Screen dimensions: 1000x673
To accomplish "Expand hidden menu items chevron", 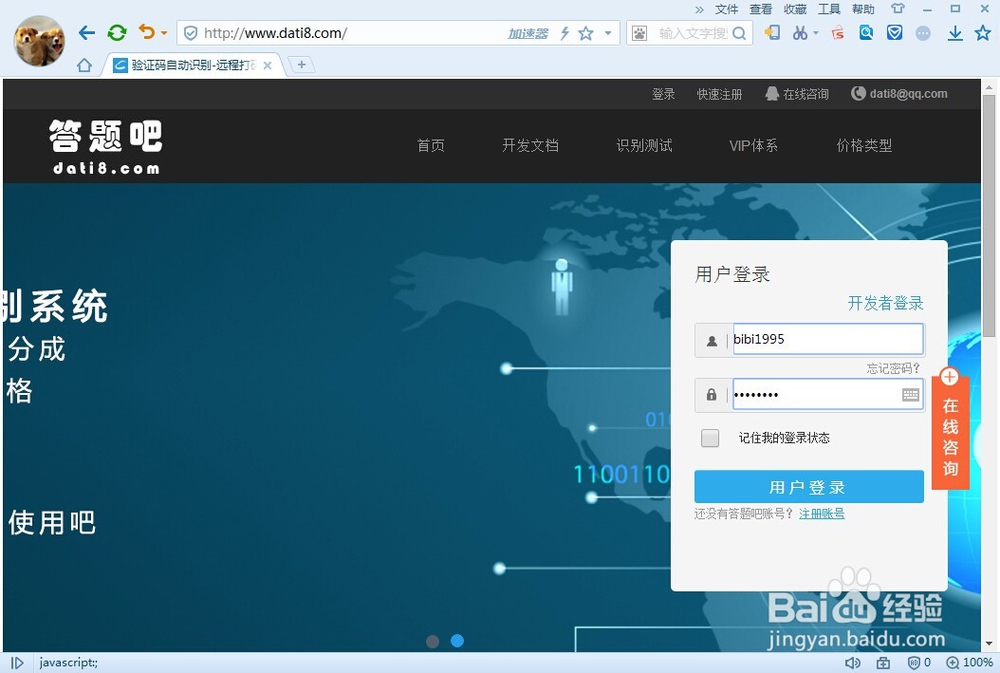I will tap(699, 10).
